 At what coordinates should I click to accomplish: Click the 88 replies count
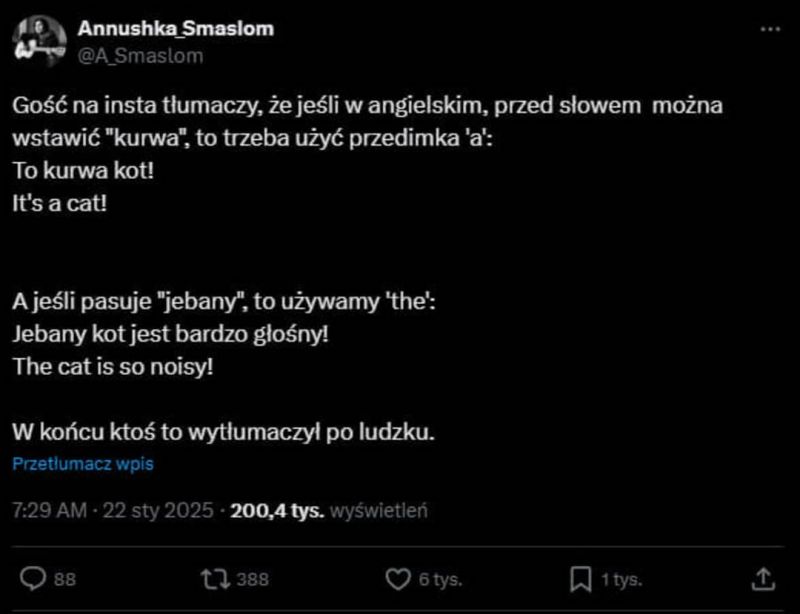pos(65,580)
